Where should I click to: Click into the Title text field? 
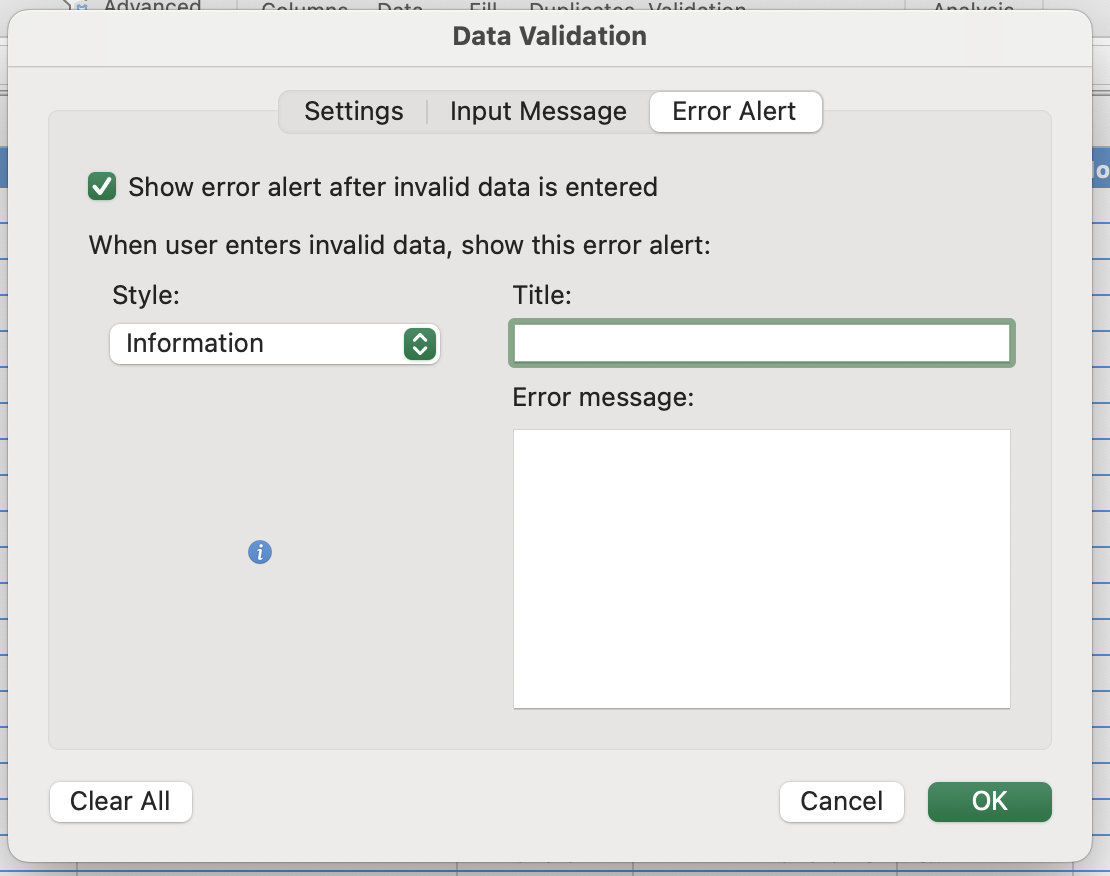[x=762, y=343]
